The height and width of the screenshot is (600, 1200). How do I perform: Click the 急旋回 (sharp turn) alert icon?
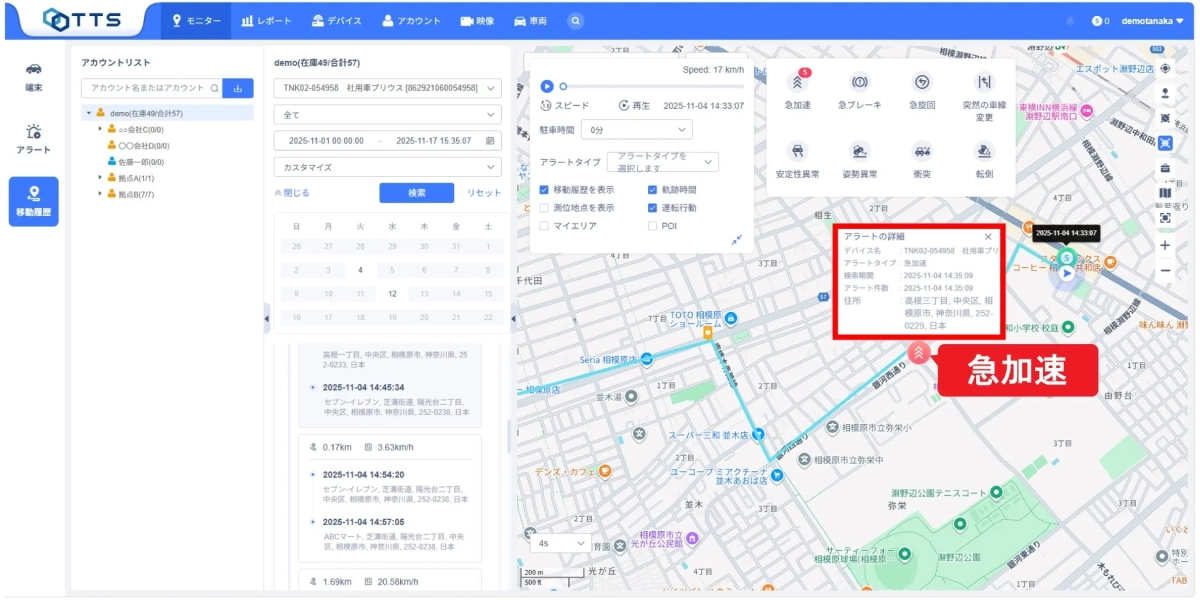922,80
